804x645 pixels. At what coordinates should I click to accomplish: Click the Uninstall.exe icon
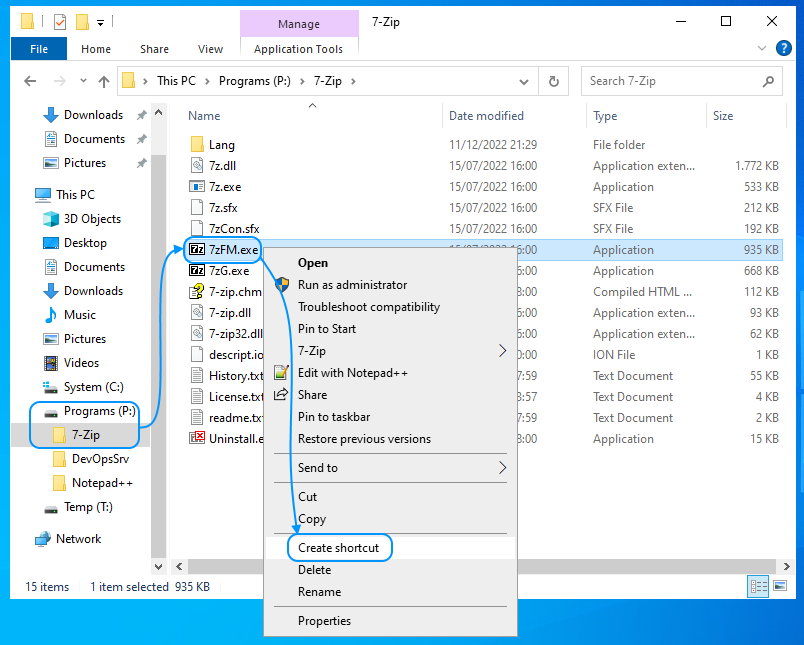pyautogui.click(x=197, y=438)
